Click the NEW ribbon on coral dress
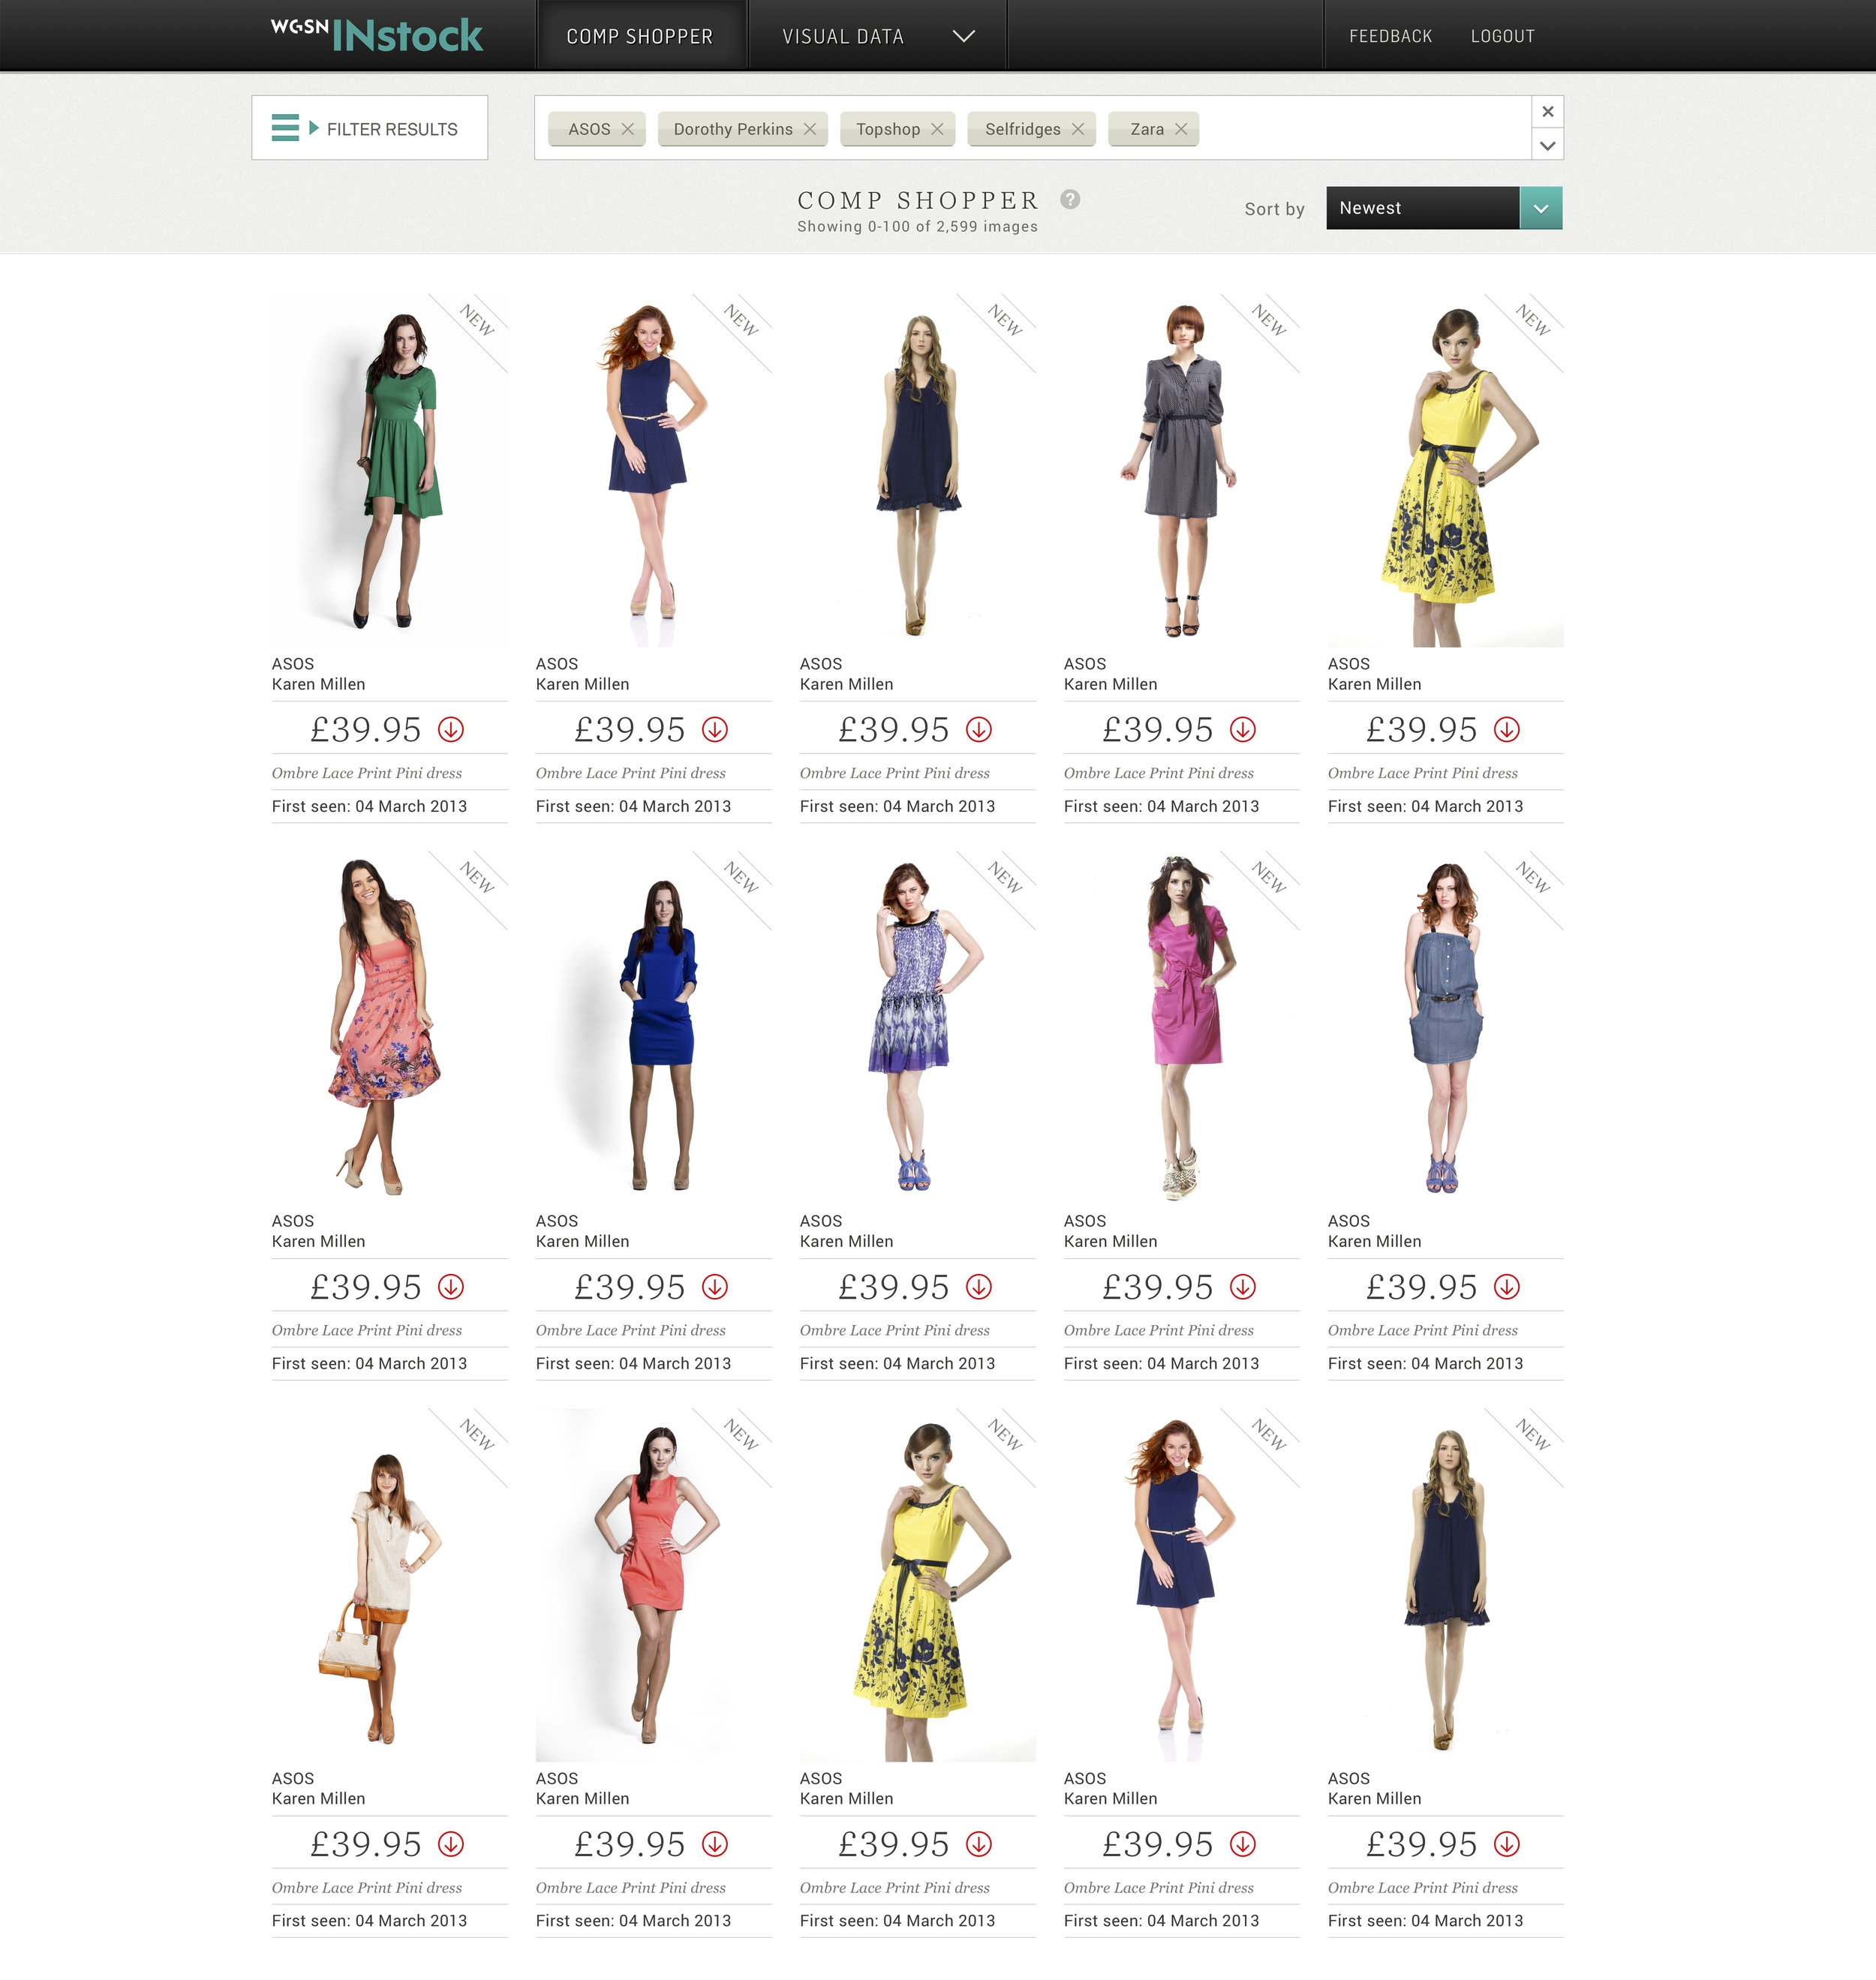 [x=741, y=1435]
